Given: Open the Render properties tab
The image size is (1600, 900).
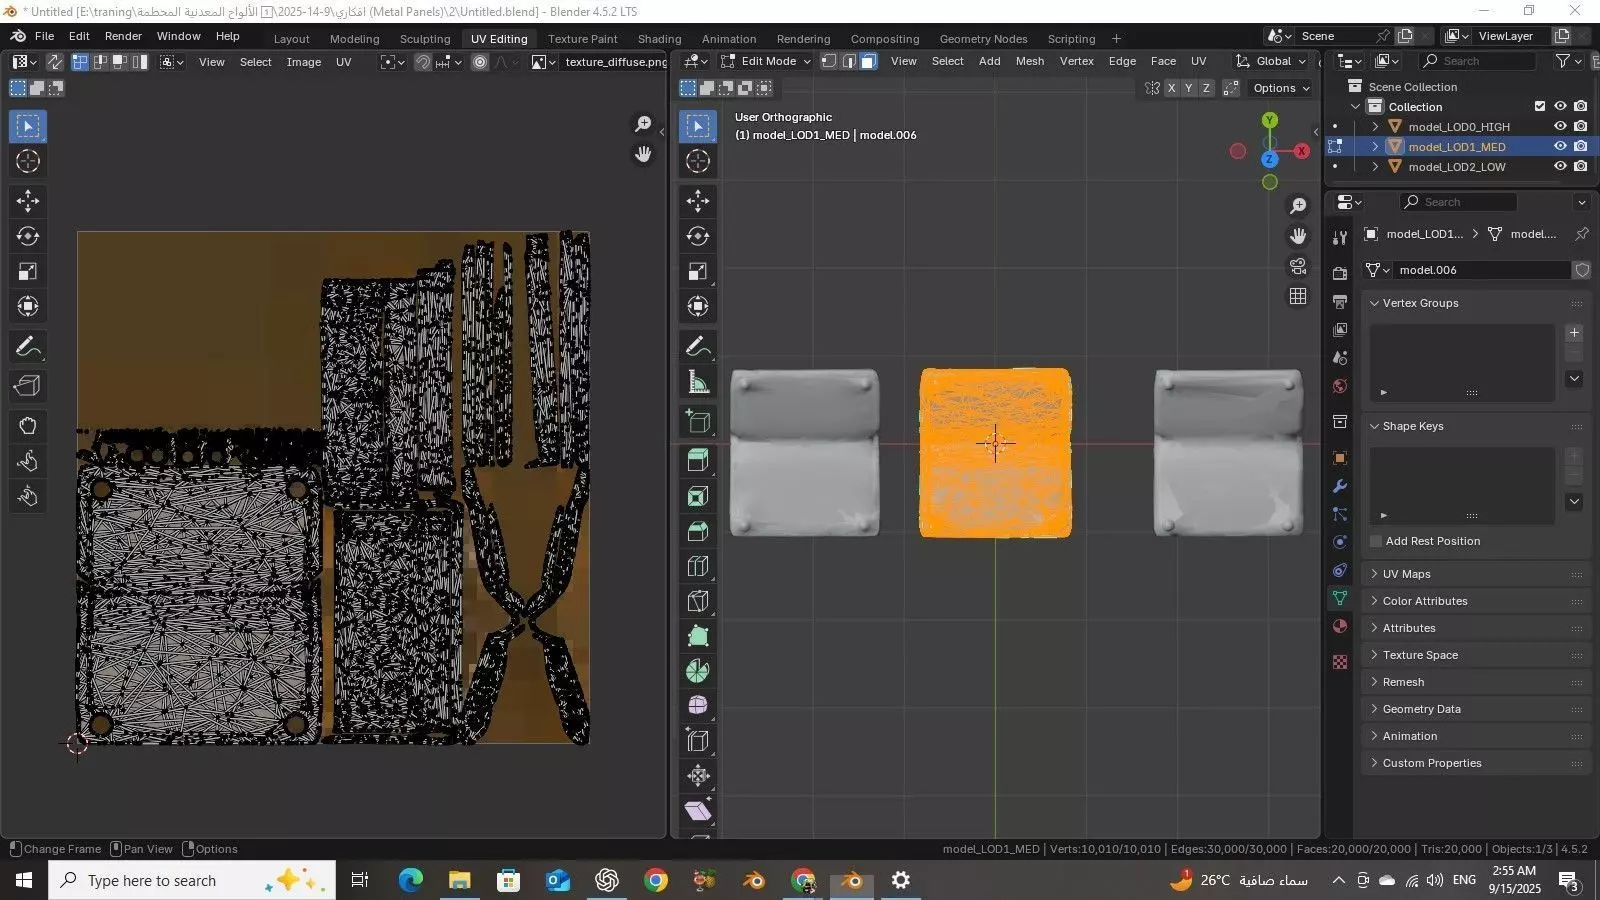Looking at the screenshot, I should click(1340, 273).
